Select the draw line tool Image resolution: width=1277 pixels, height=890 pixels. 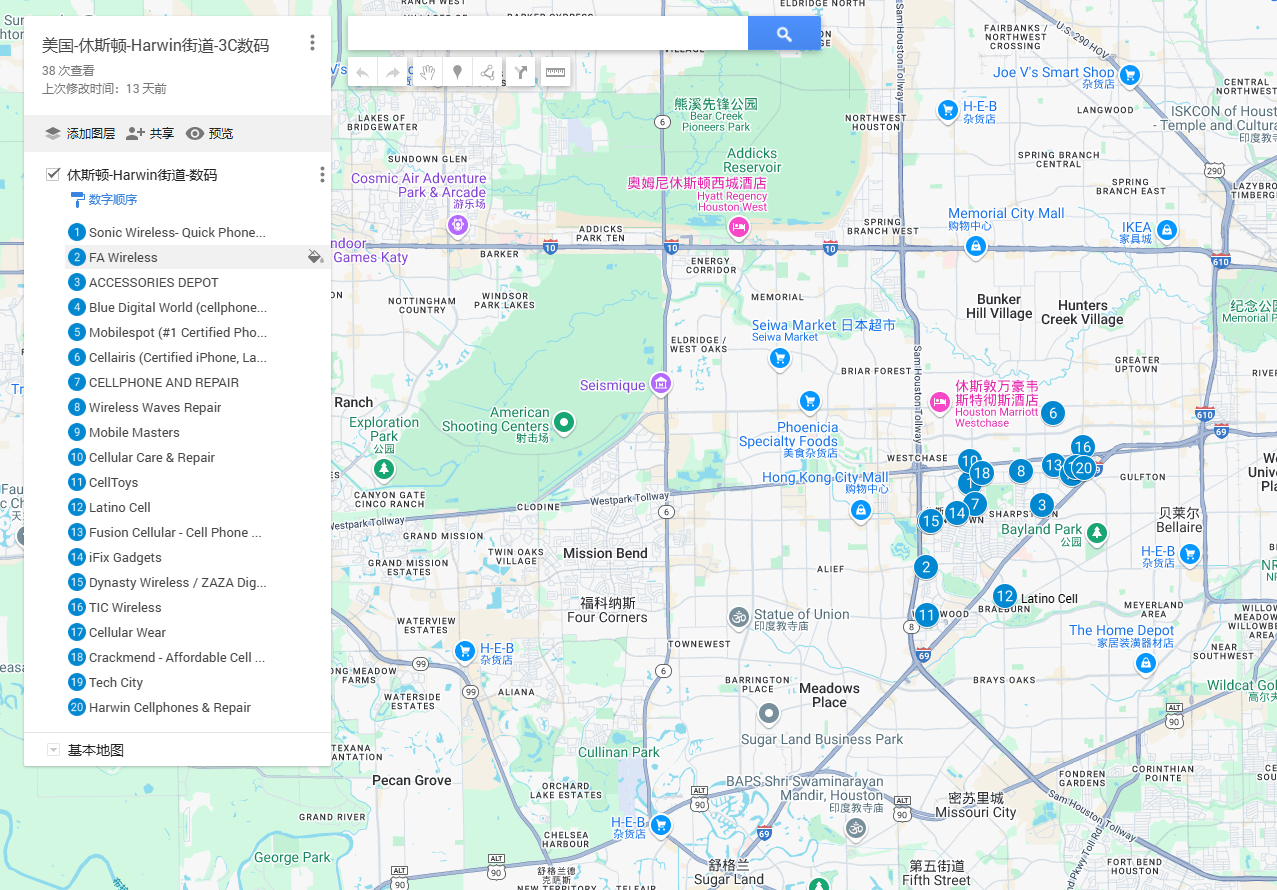(x=488, y=72)
